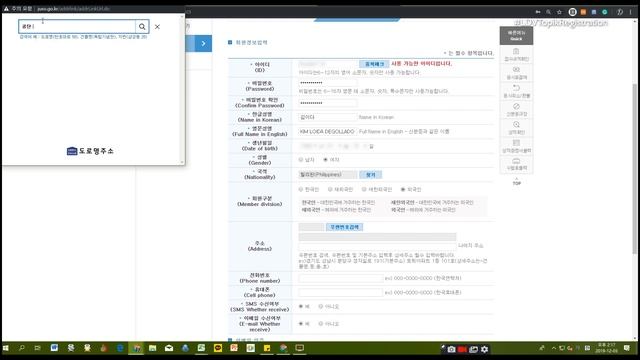
Task: Open the yellow sticky notes taskbar icon
Action: tap(267, 348)
